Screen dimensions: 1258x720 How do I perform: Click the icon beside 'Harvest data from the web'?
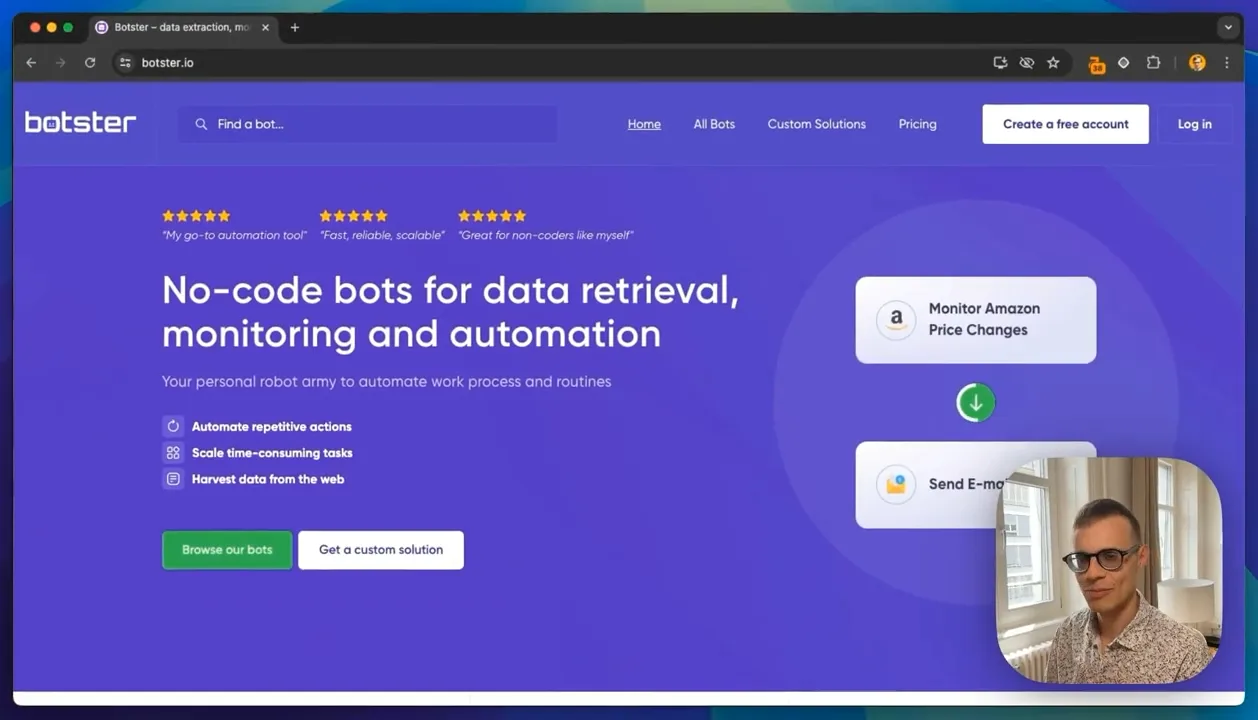(x=173, y=479)
